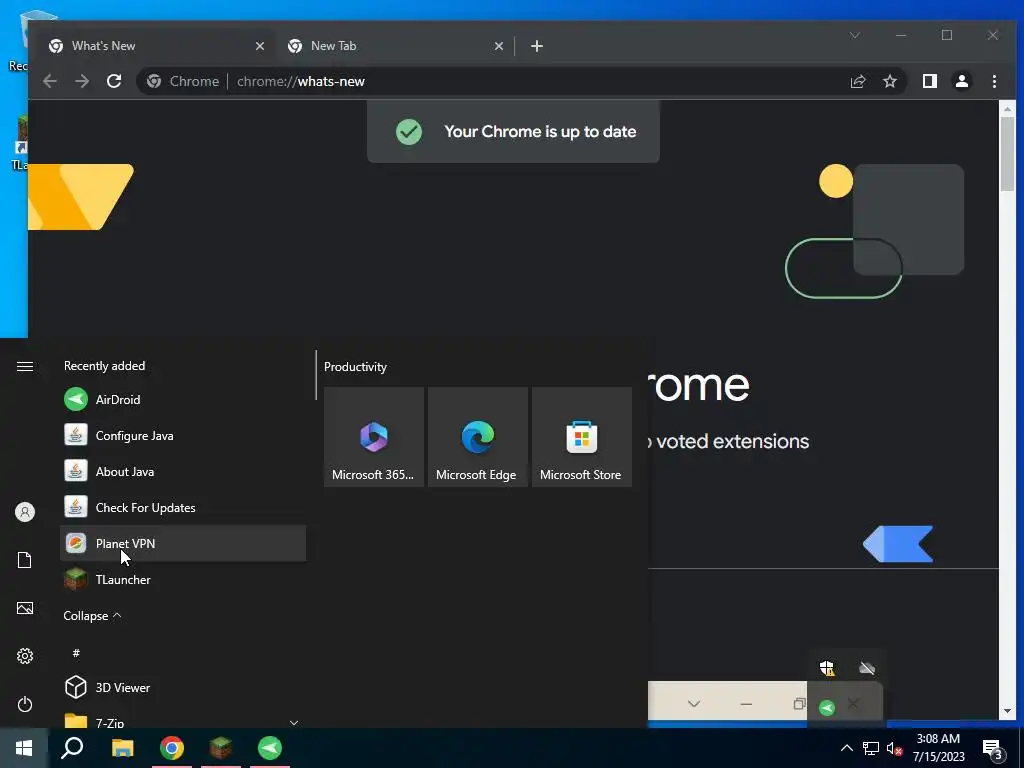The width and height of the screenshot is (1024, 768).
Task: Share this page icon in address bar
Action: pos(857,81)
